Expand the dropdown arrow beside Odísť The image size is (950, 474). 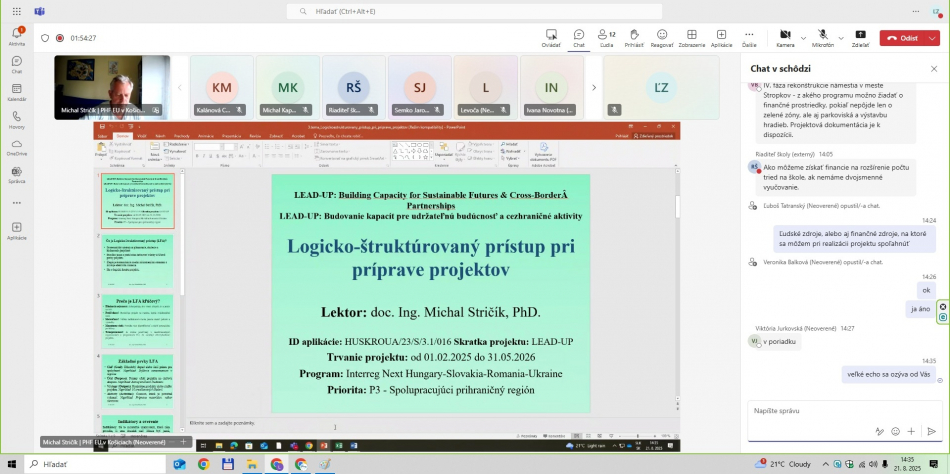pyautogui.click(x=931, y=38)
